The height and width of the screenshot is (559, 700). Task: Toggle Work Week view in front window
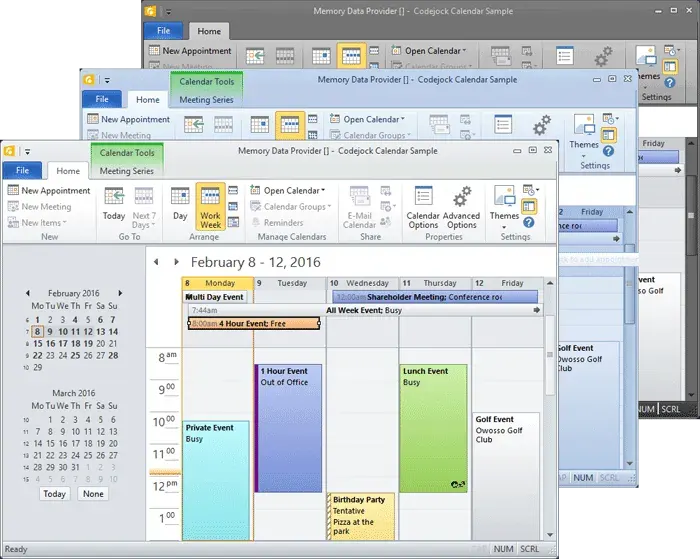[210, 207]
